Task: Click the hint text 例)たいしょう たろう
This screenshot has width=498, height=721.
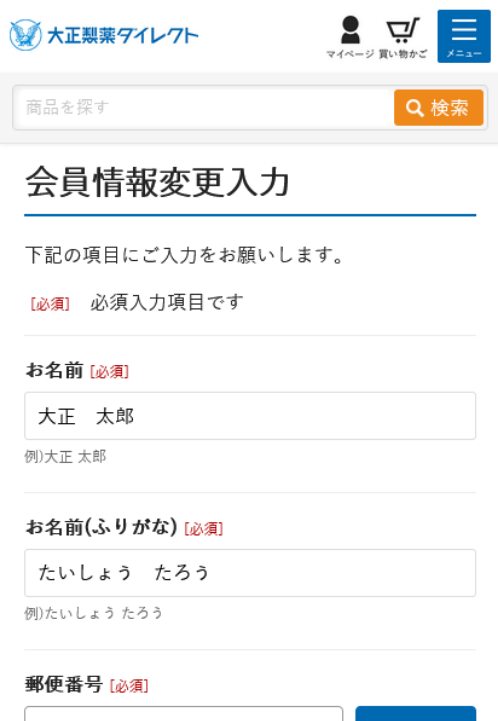Action: pyautogui.click(x=94, y=613)
